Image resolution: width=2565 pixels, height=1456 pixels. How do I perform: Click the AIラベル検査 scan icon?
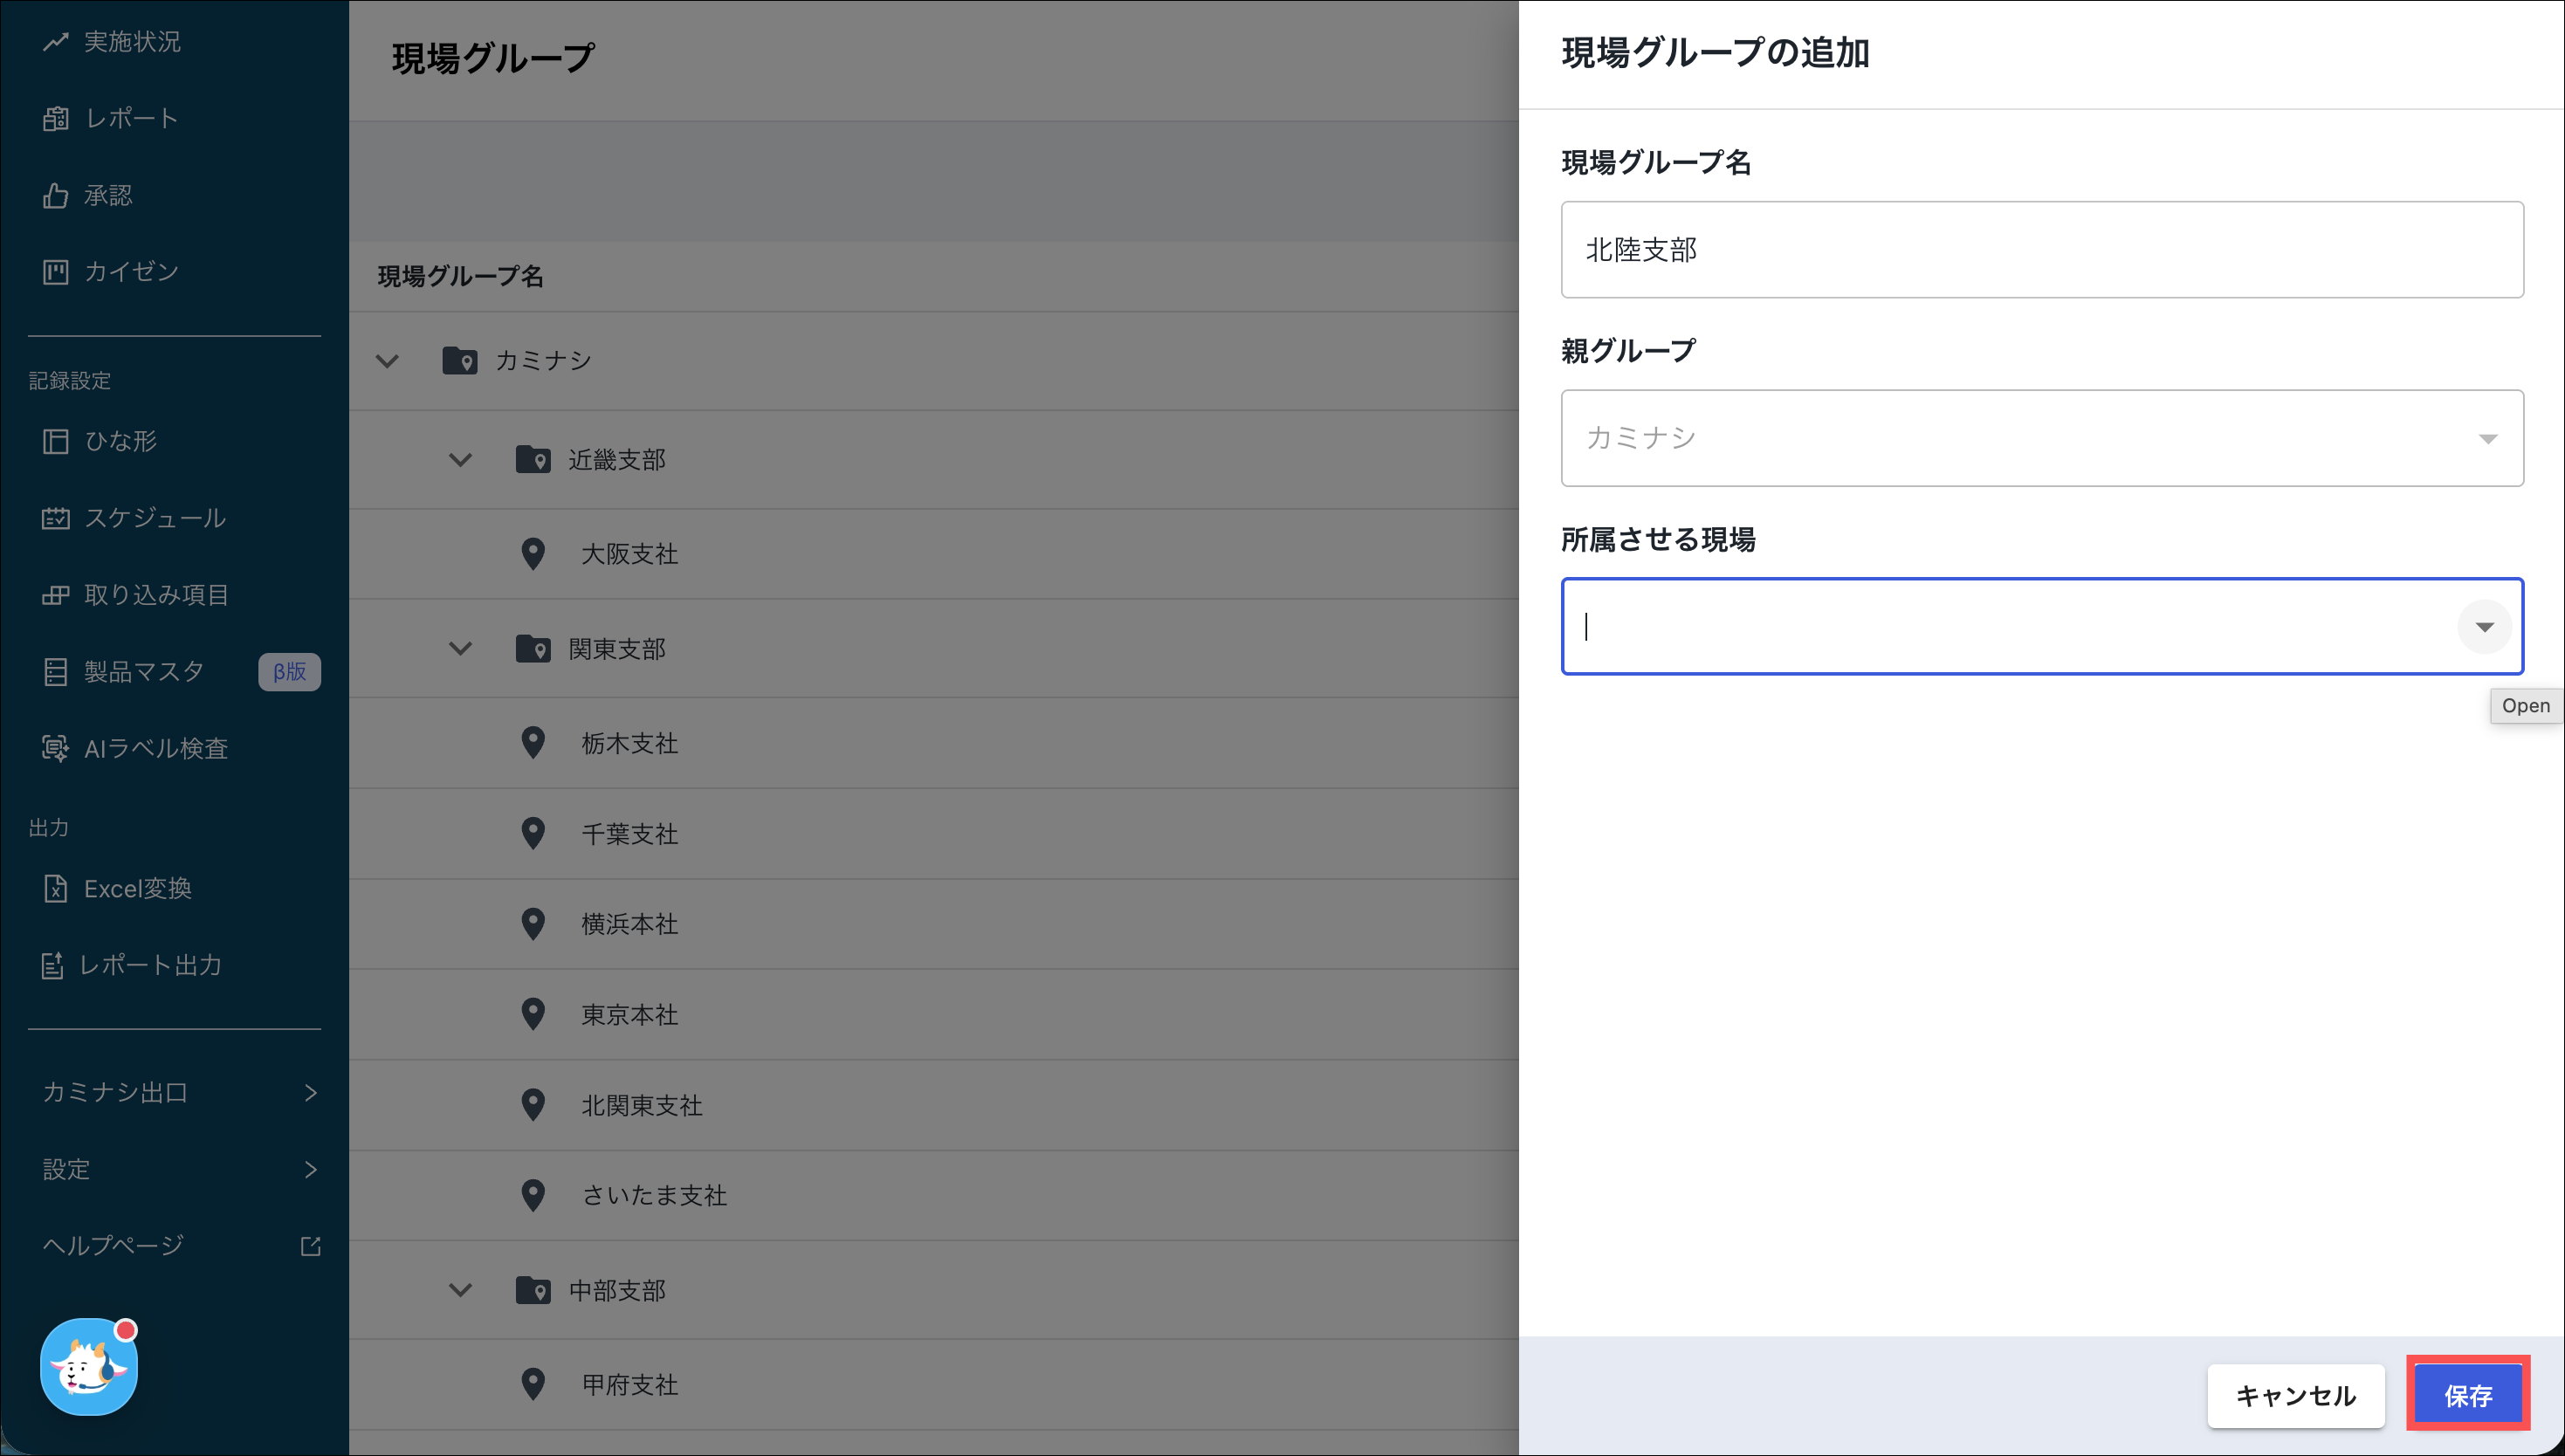coord(55,748)
